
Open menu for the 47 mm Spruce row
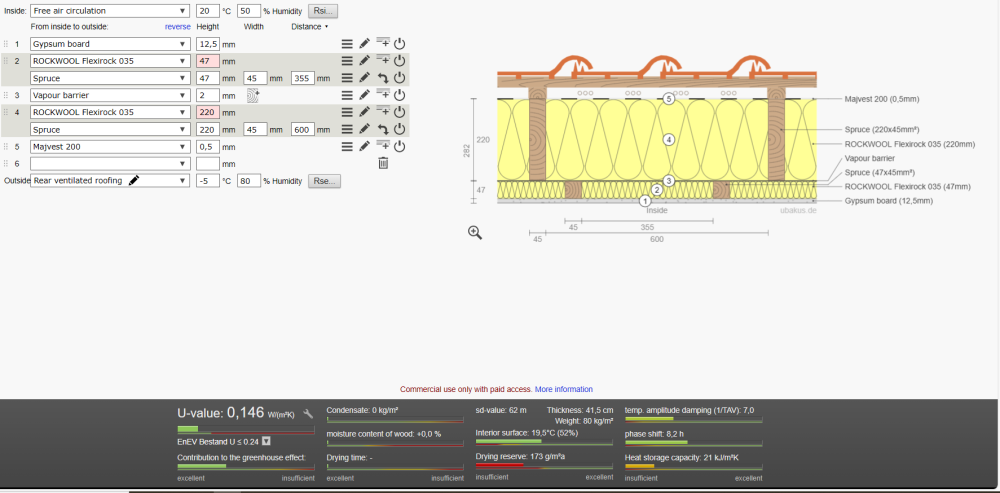click(346, 78)
